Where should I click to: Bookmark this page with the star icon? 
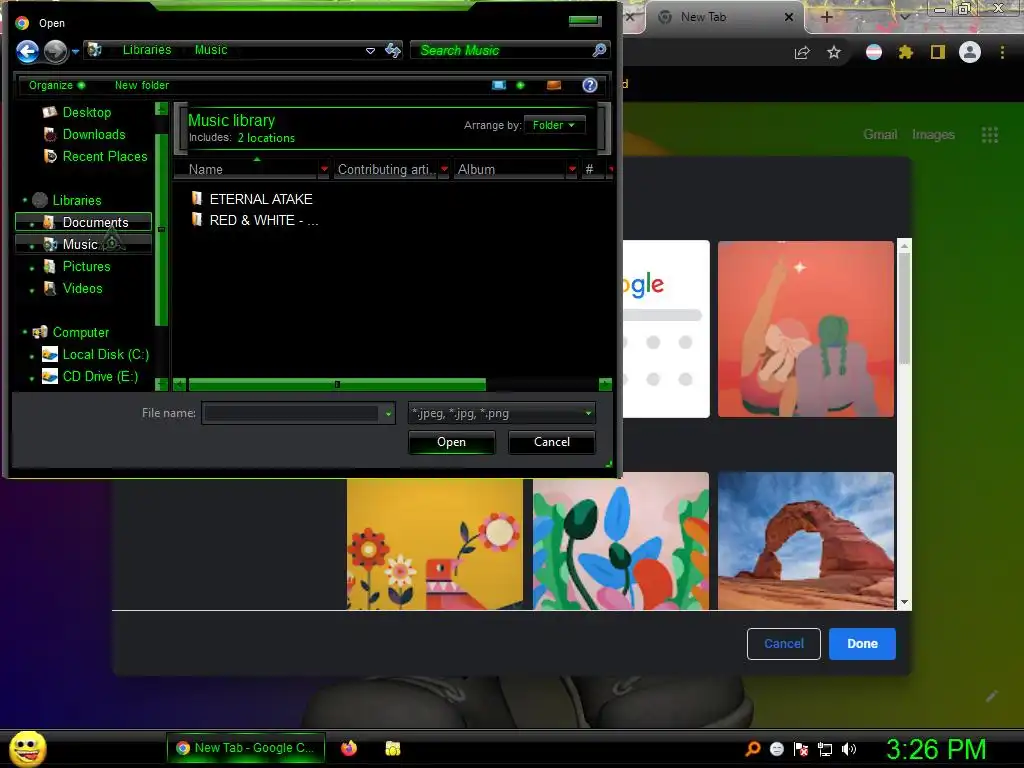pyautogui.click(x=834, y=52)
